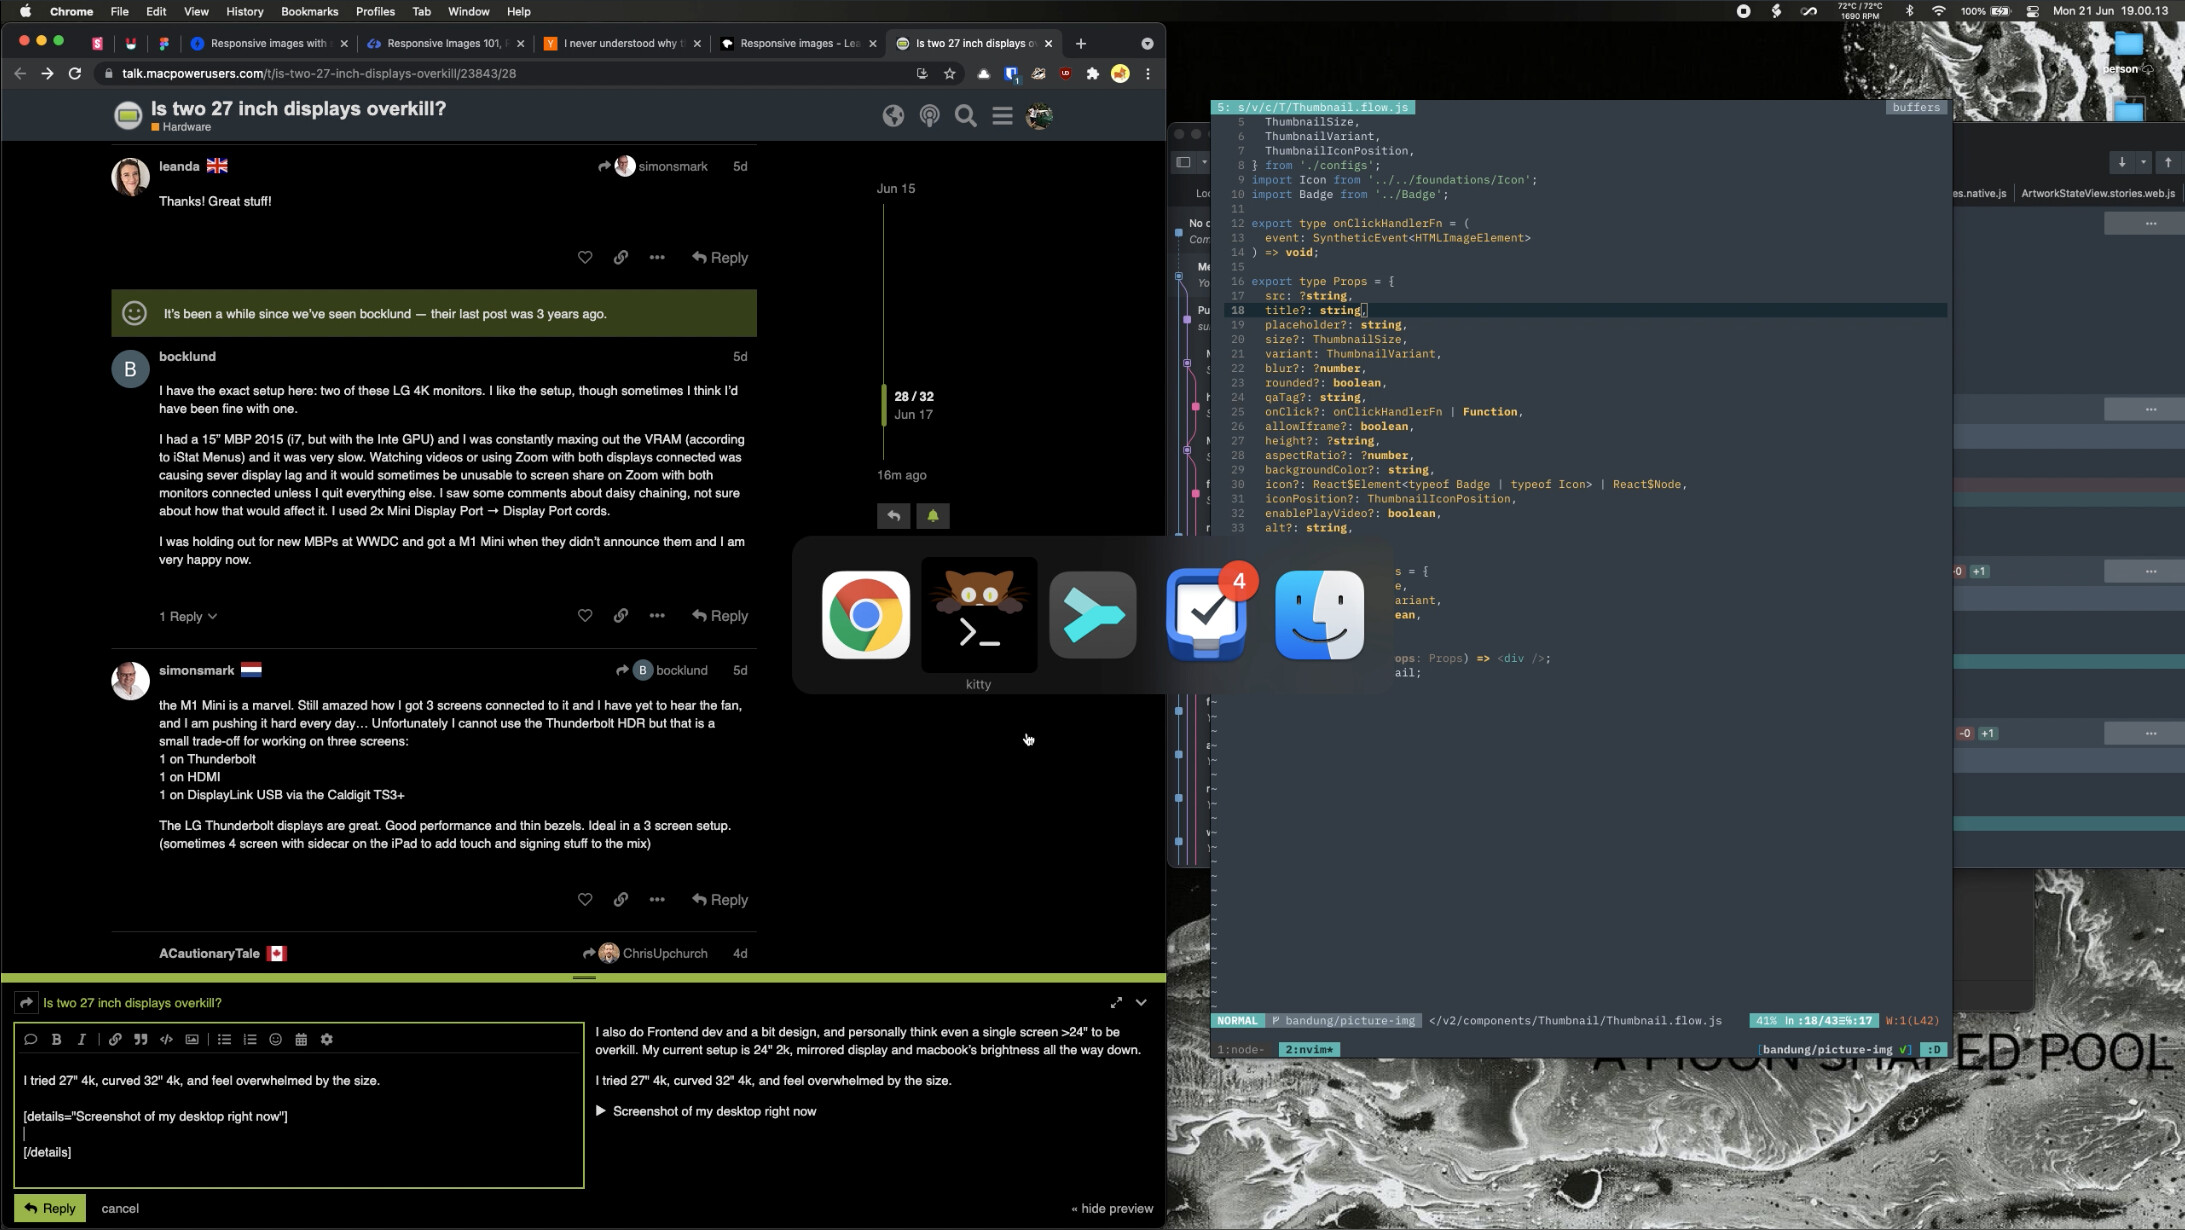Open the Bookmarks menu in menu bar
The width and height of the screenshot is (2185, 1230).
(309, 11)
